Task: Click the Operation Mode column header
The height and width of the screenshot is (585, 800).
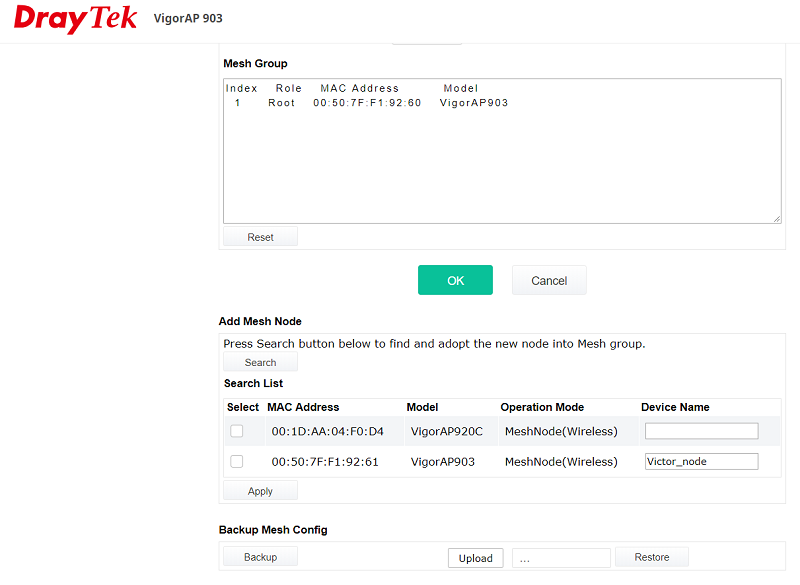Action: (x=542, y=407)
